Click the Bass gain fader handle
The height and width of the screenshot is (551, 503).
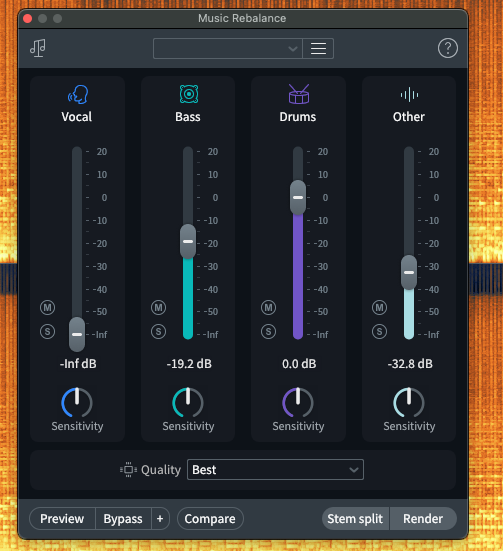click(188, 241)
